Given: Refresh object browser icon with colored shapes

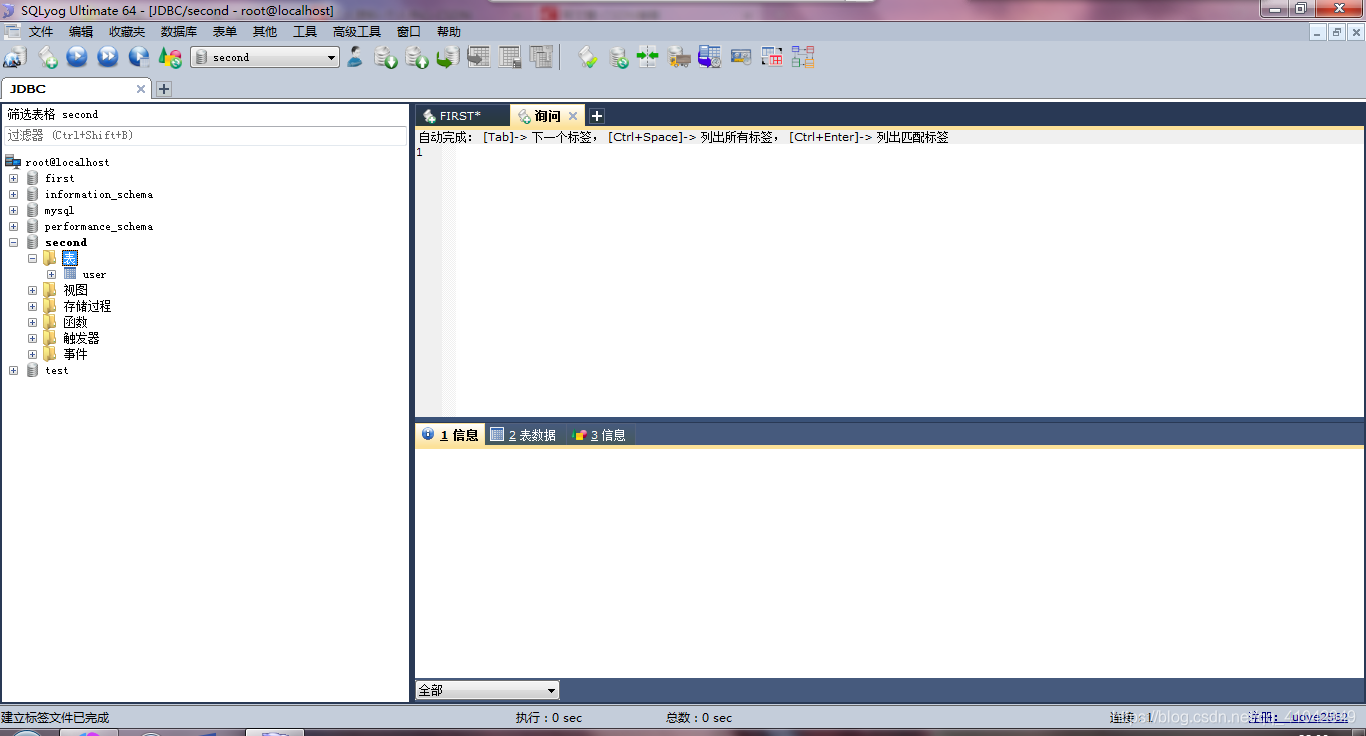Looking at the screenshot, I should (x=170, y=57).
